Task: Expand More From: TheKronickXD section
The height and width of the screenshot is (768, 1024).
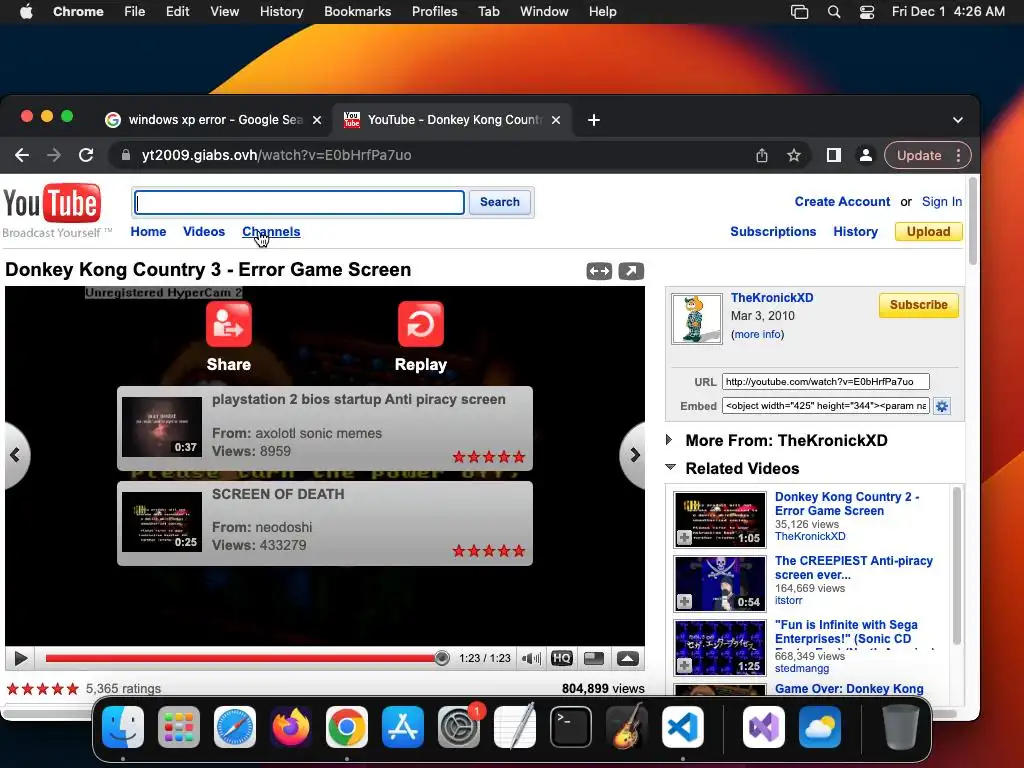Action: point(669,440)
